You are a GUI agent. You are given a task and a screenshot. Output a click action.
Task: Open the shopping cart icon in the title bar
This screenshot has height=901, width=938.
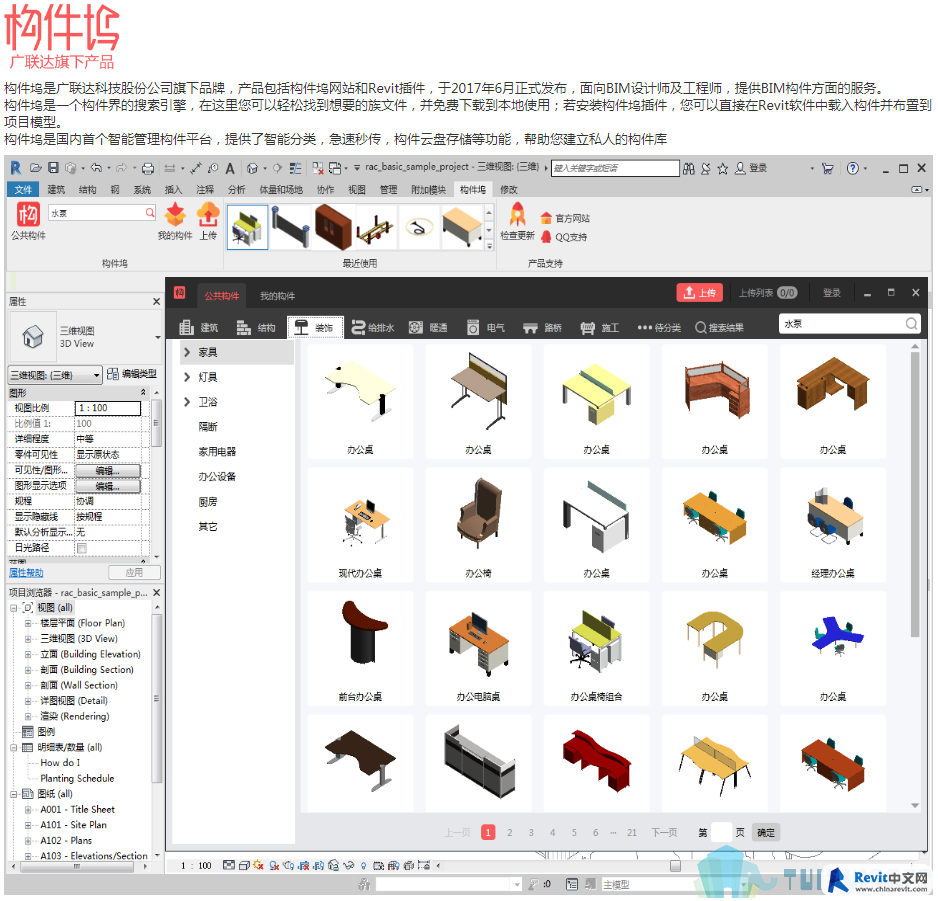coord(827,169)
